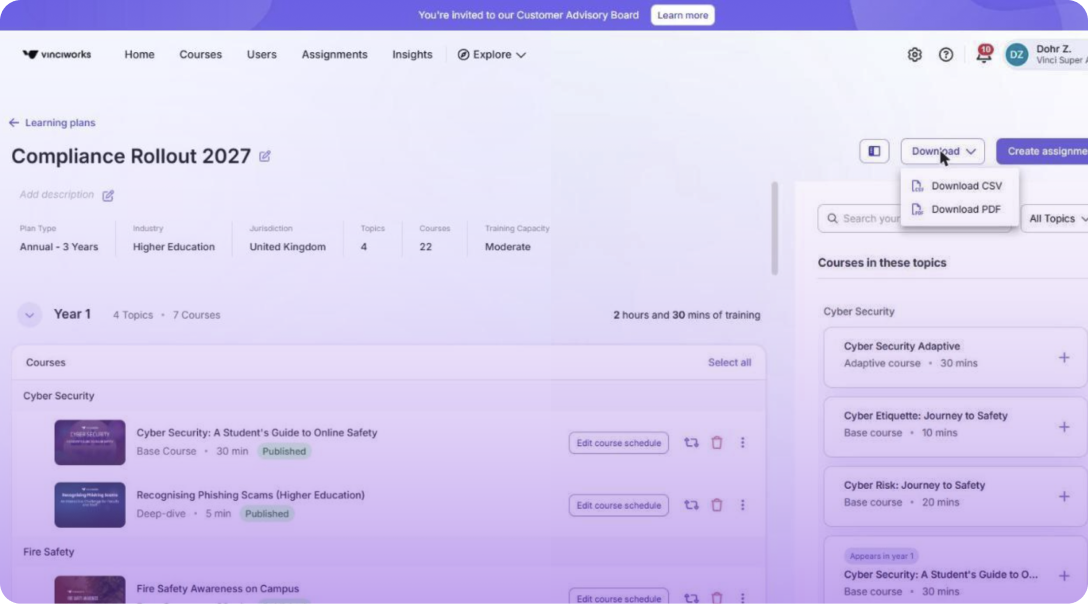Open the help question mark icon
The image size is (1088, 604).
click(x=946, y=54)
